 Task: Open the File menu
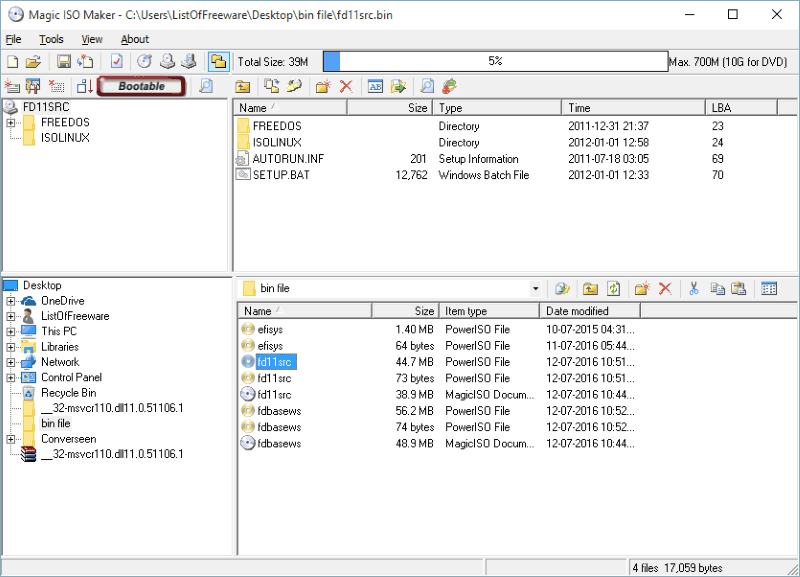pyautogui.click(x=13, y=39)
